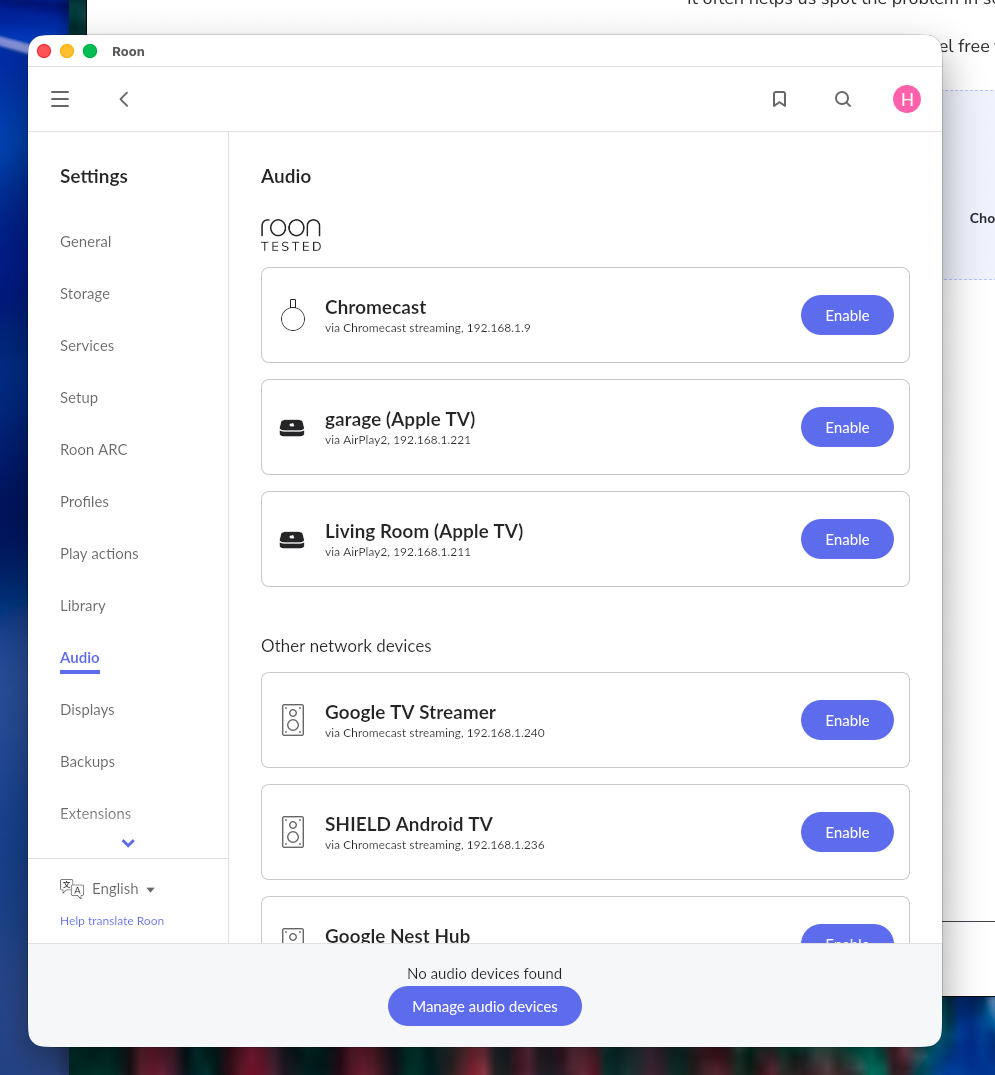Click the Google TV Streamer speaker icon

pyautogui.click(x=292, y=720)
